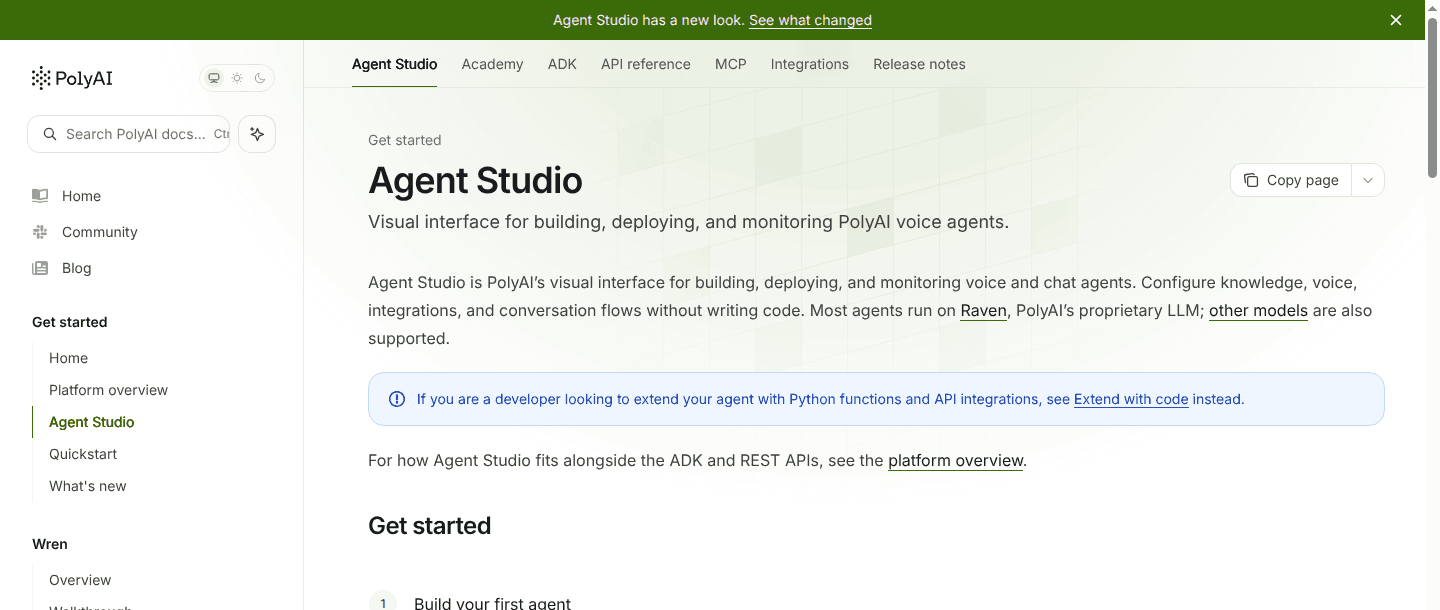Viewport: 1440px width, 610px height.
Task: Select system theme mode icon
Action: (214, 78)
